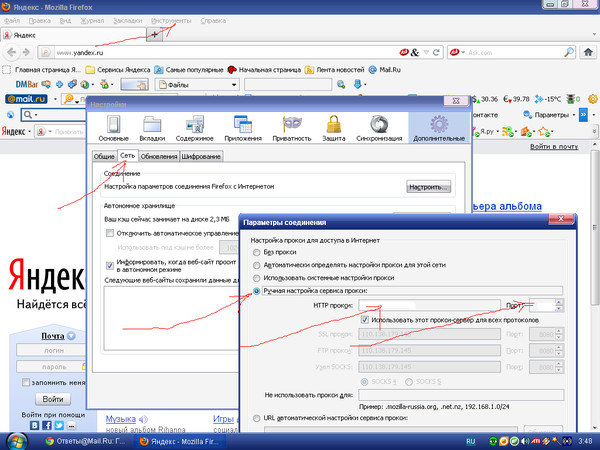
Task: Select Ручная настройка сервиса прокси option
Action: click(x=256, y=291)
